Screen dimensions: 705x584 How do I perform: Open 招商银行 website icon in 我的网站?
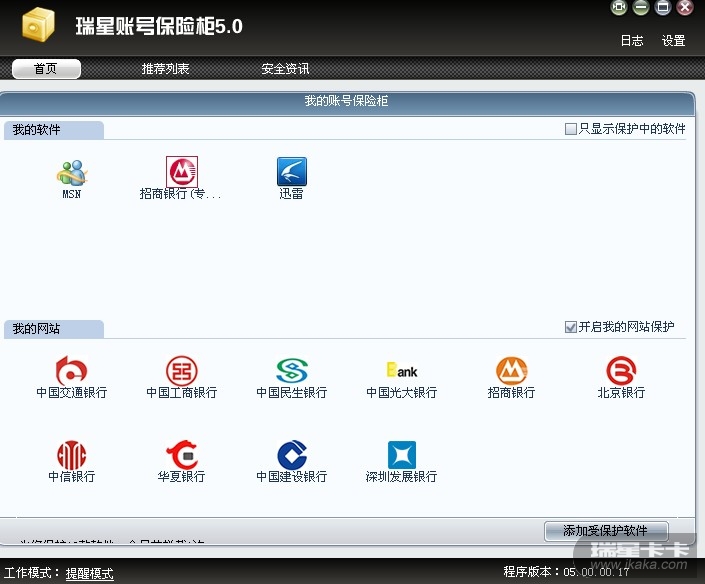(x=511, y=370)
